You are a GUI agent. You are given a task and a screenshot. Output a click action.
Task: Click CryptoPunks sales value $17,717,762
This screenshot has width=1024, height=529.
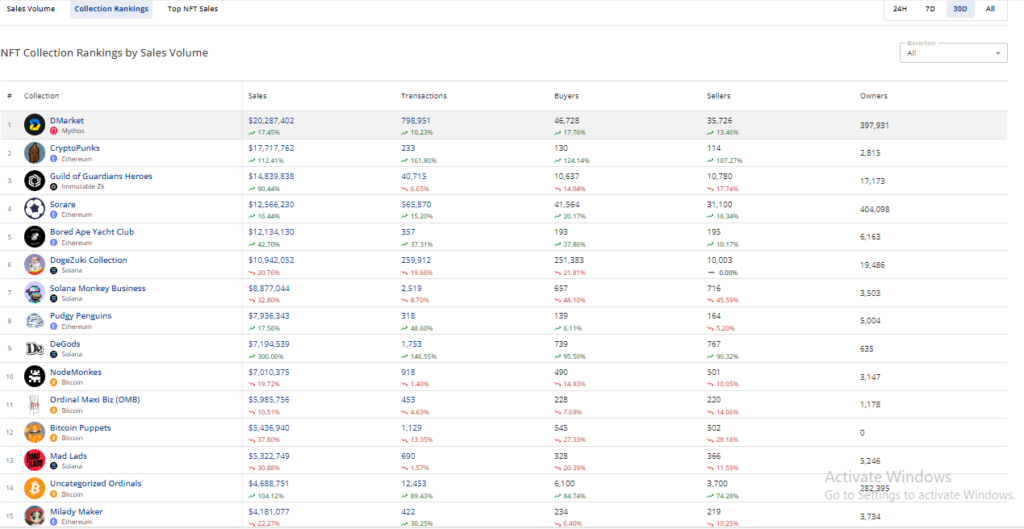pos(271,148)
